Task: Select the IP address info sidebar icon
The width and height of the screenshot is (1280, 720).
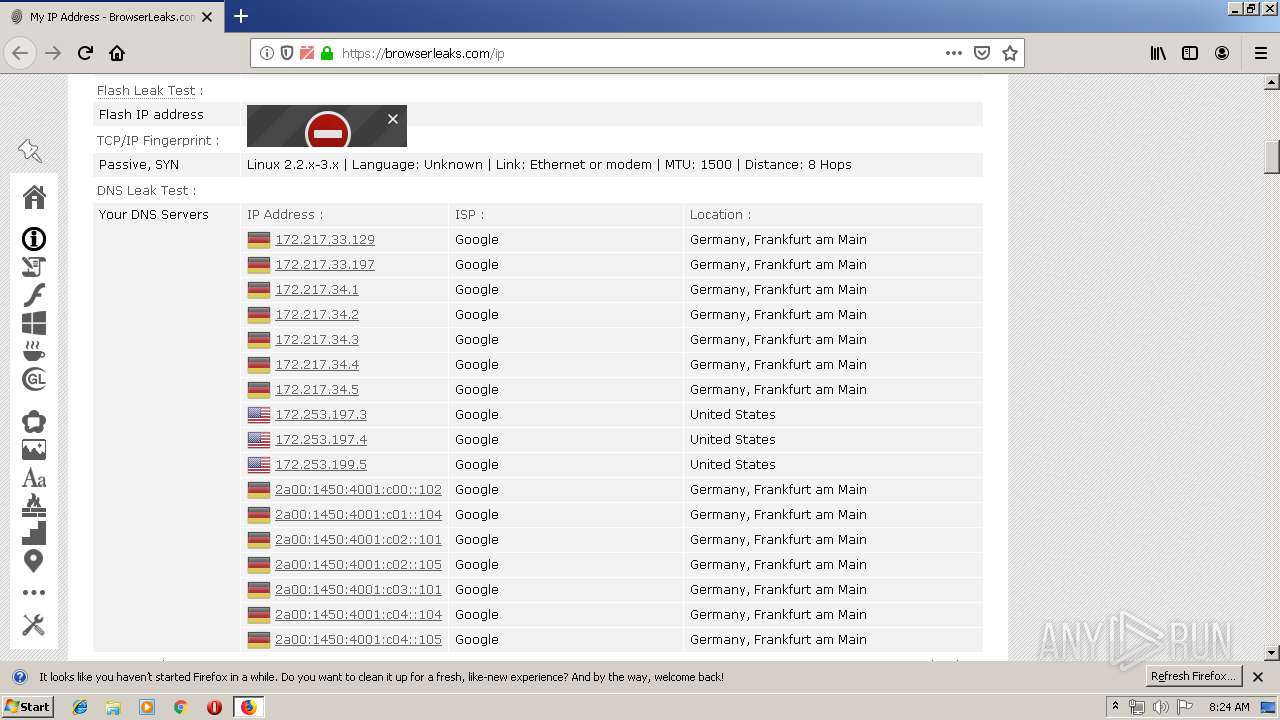Action: click(34, 239)
